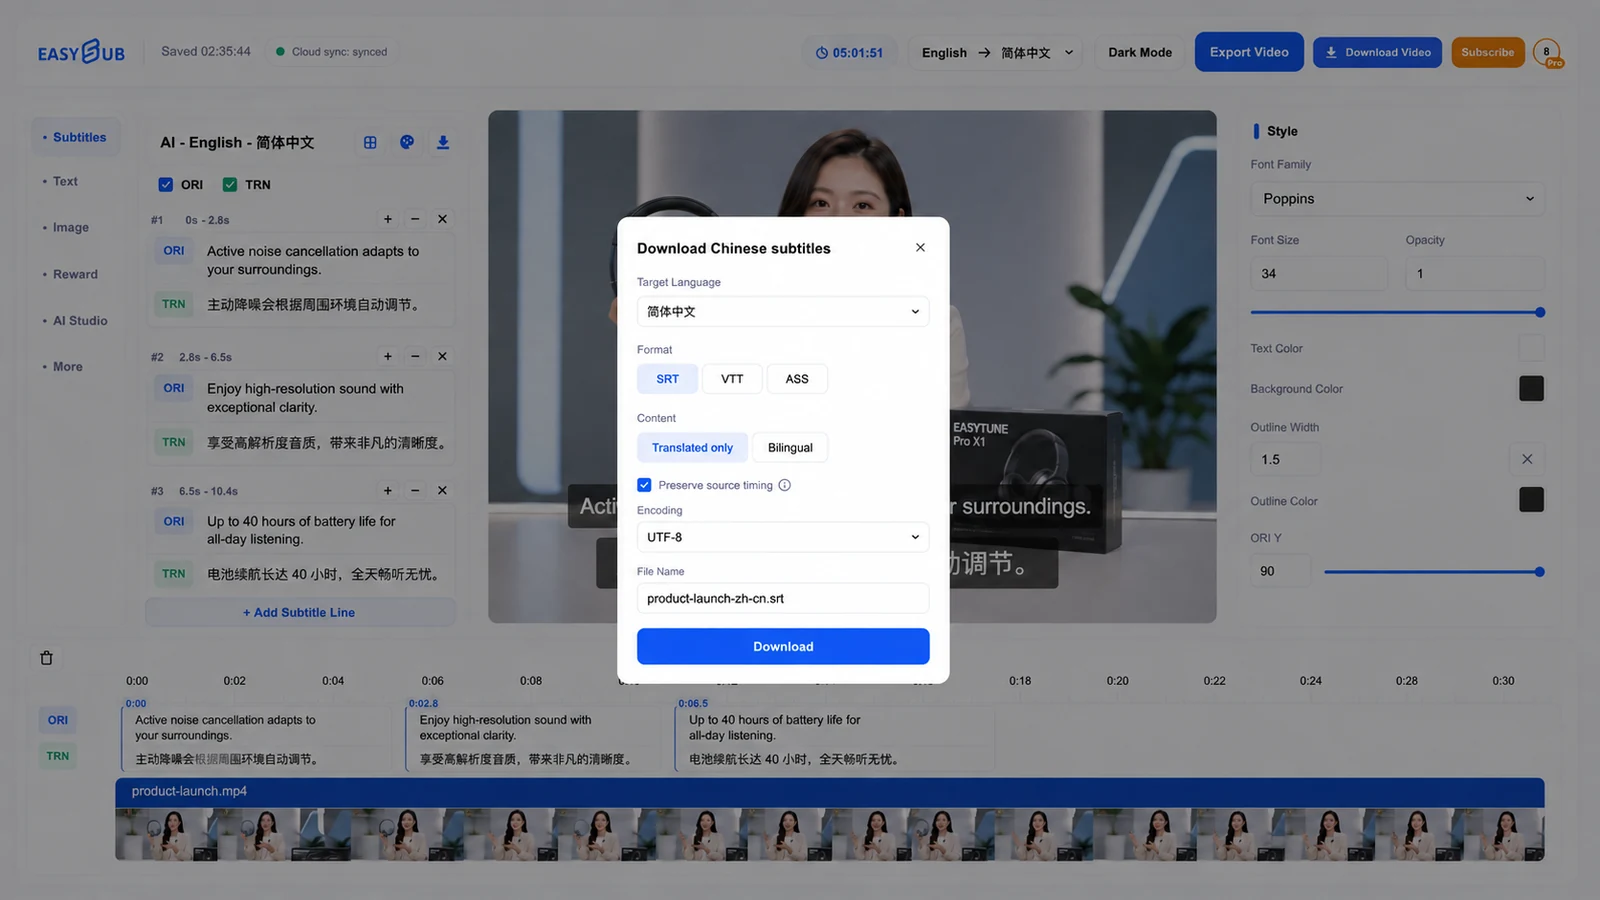Click the Download Video button
Screen dimensions: 1600x900
tap(1377, 52)
